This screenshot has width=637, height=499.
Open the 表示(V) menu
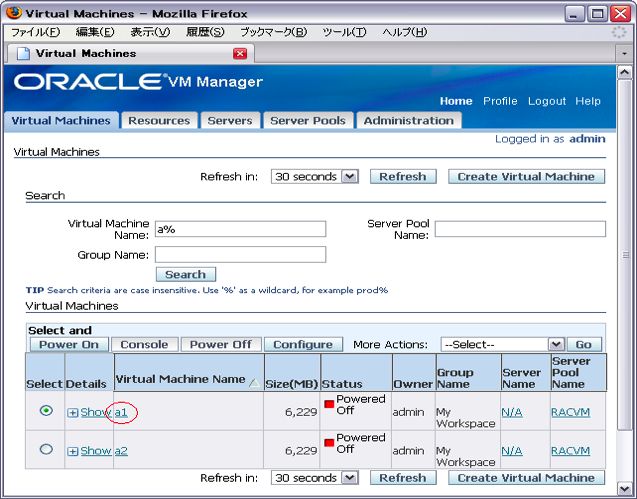150,32
